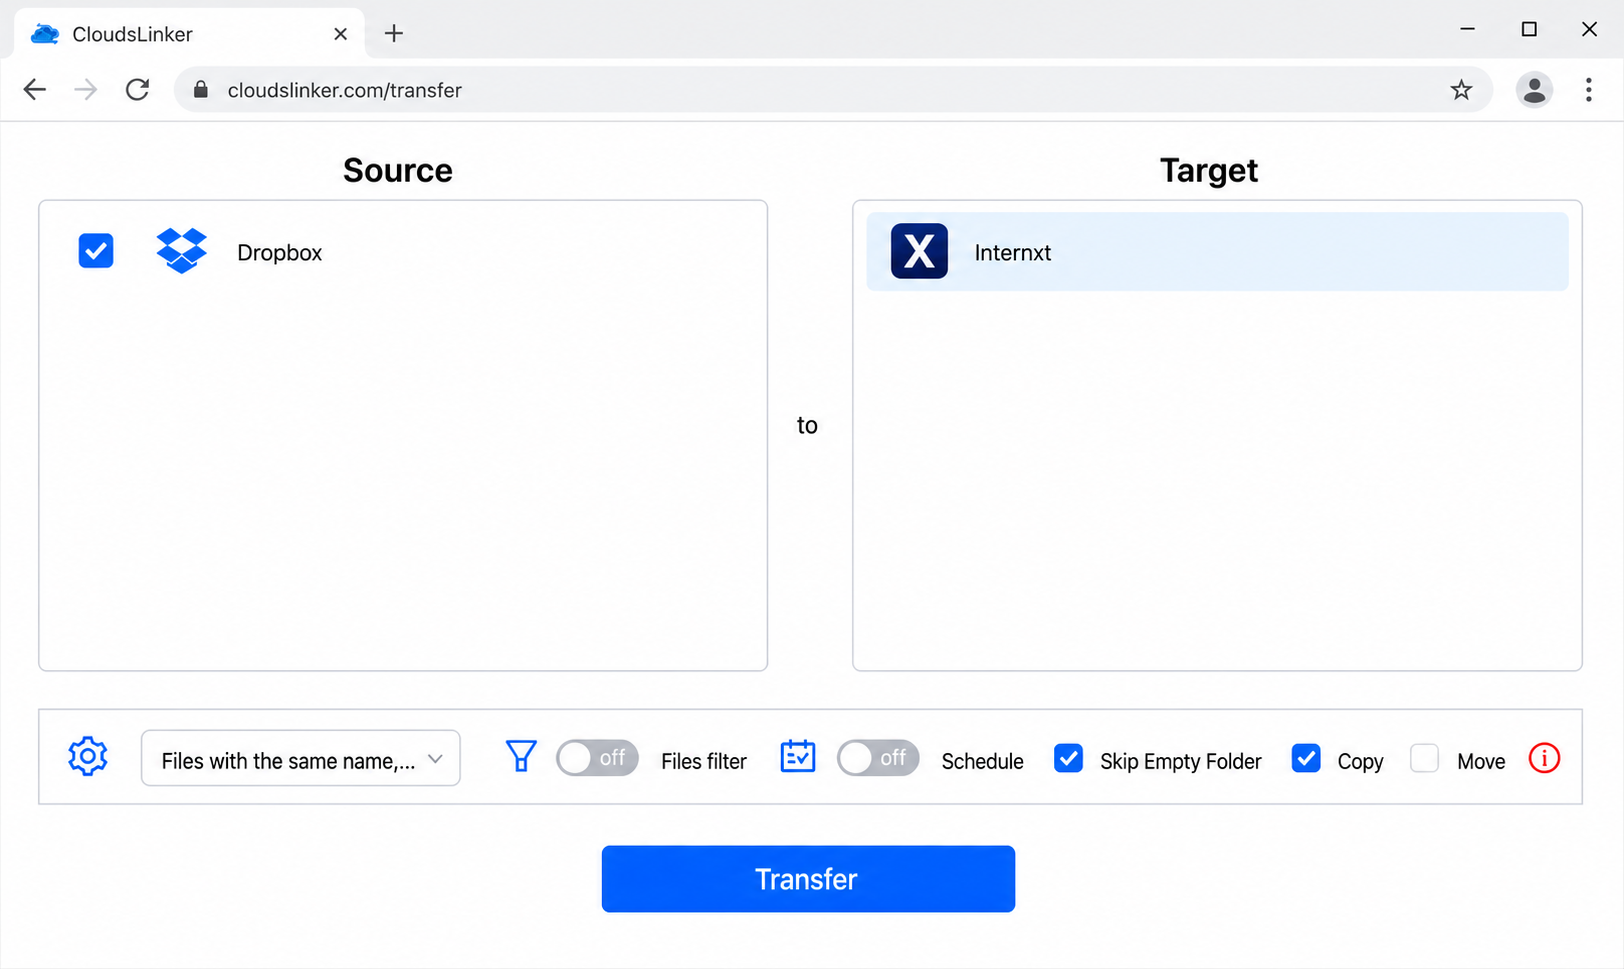
Task: Click the padlock site info icon
Action: [x=201, y=90]
